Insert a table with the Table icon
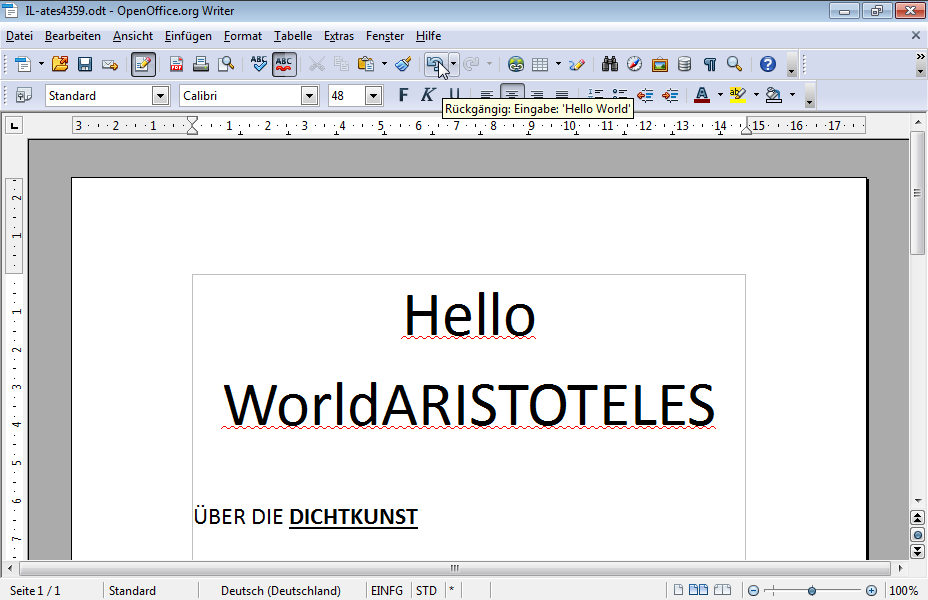Image resolution: width=928 pixels, height=600 pixels. [x=540, y=64]
